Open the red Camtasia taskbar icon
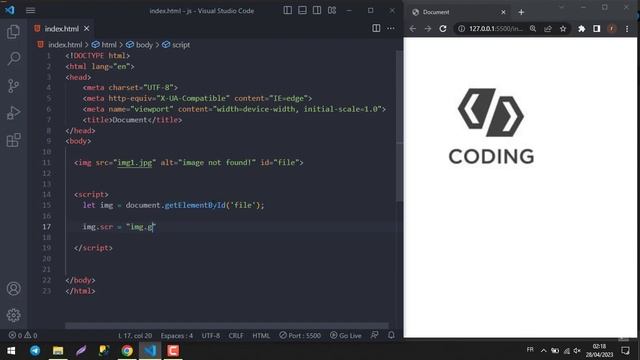This screenshot has width=640, height=360. click(173, 351)
